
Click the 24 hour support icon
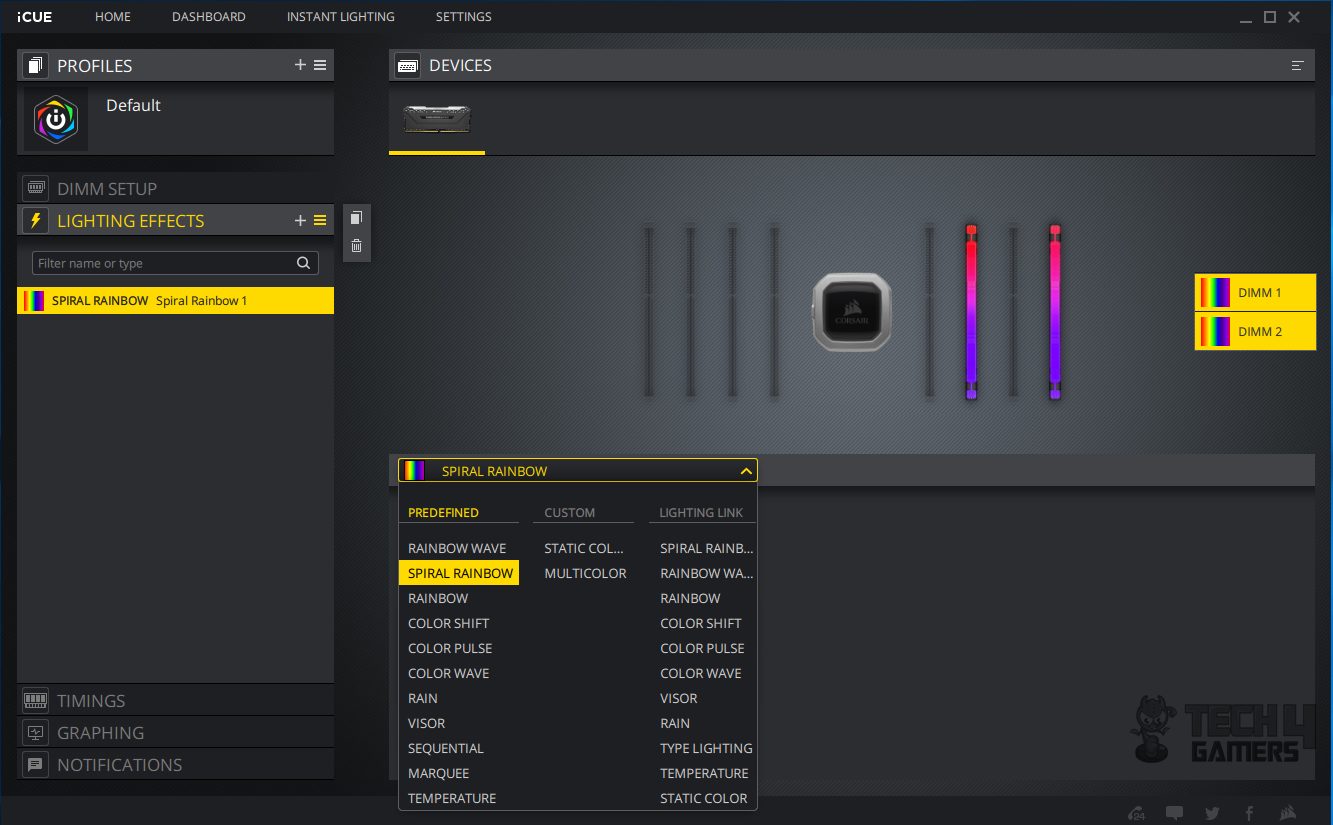(1136, 813)
